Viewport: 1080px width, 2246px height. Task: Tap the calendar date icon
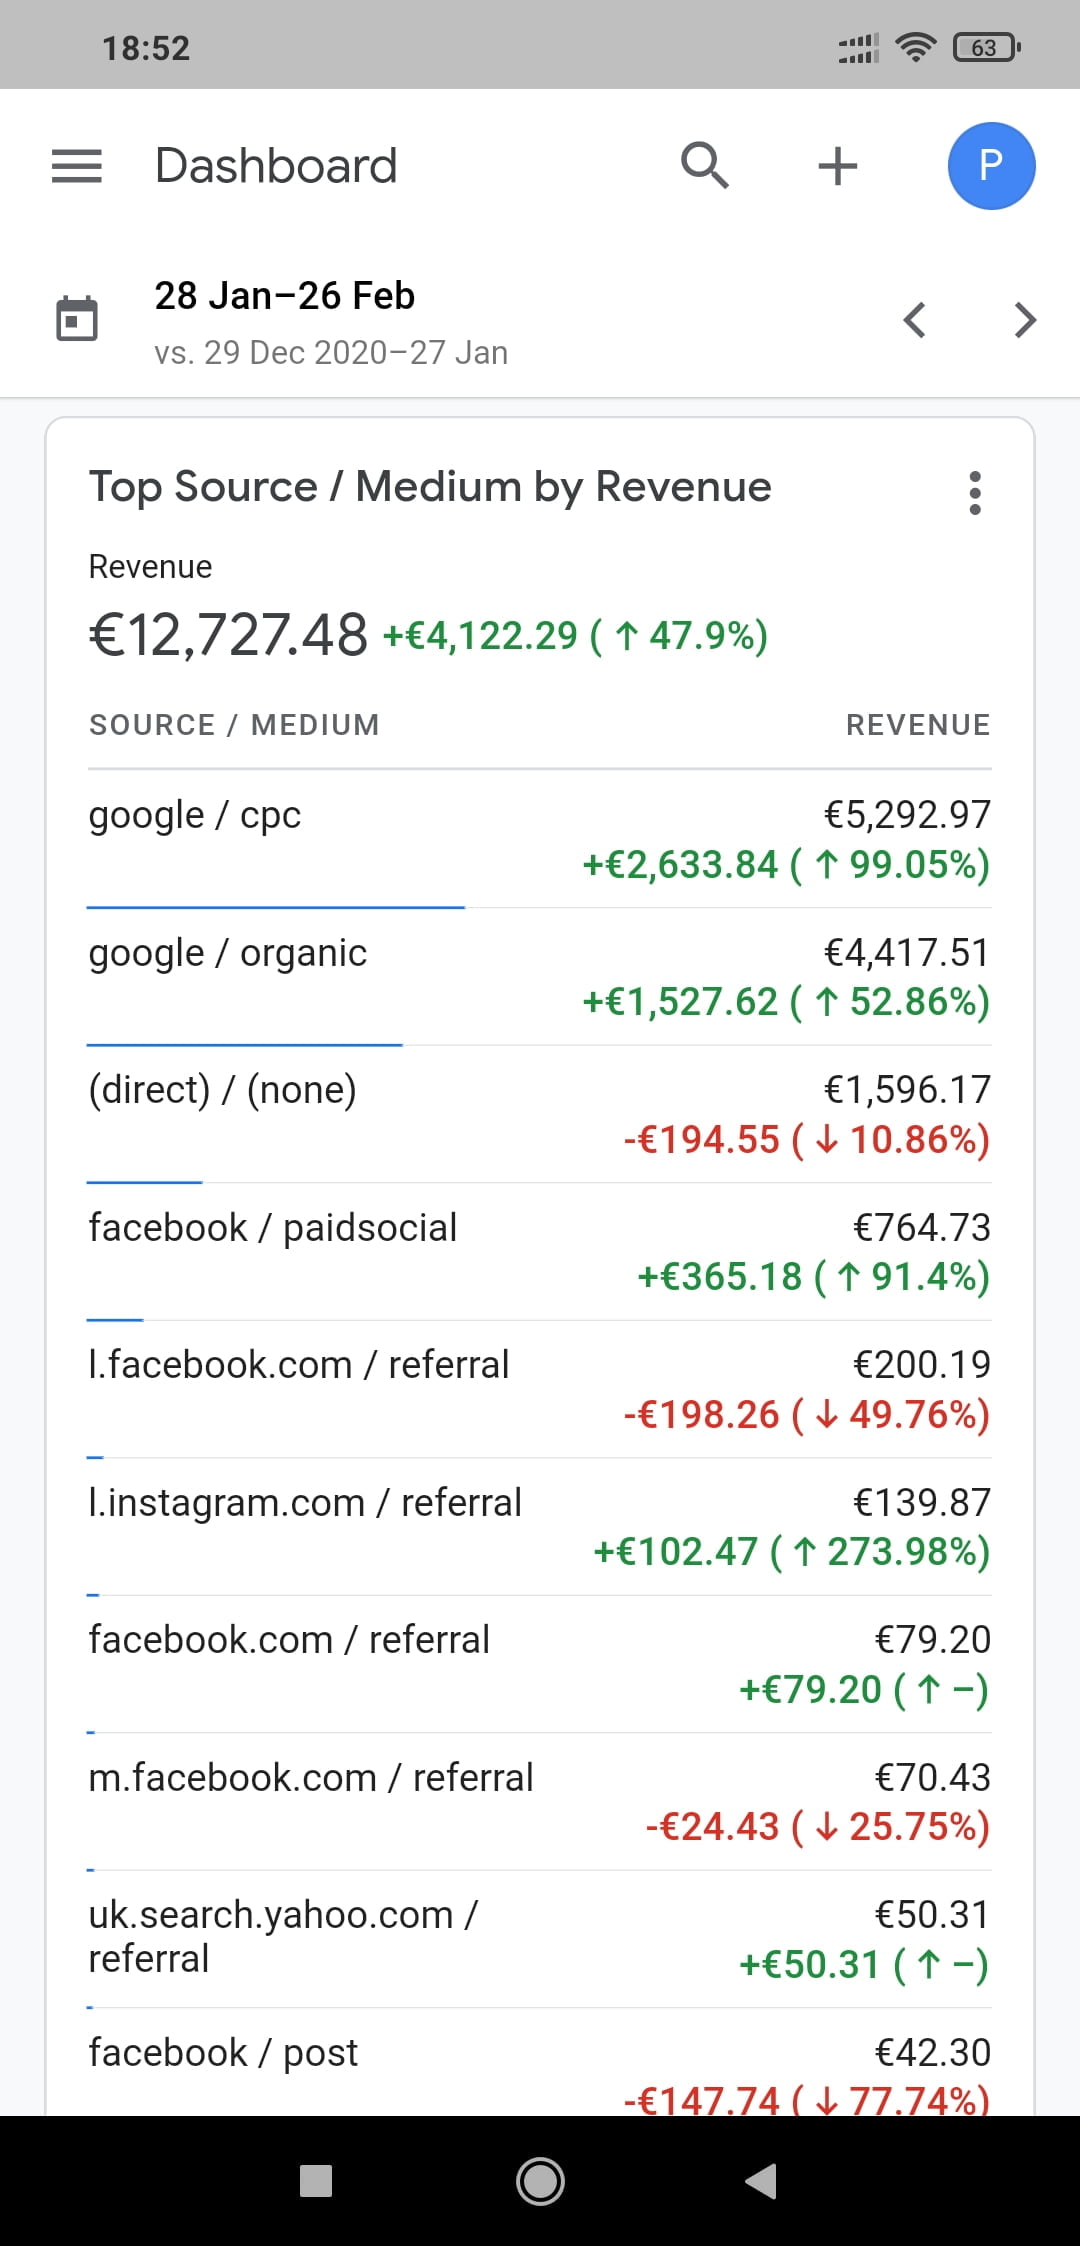click(77, 320)
